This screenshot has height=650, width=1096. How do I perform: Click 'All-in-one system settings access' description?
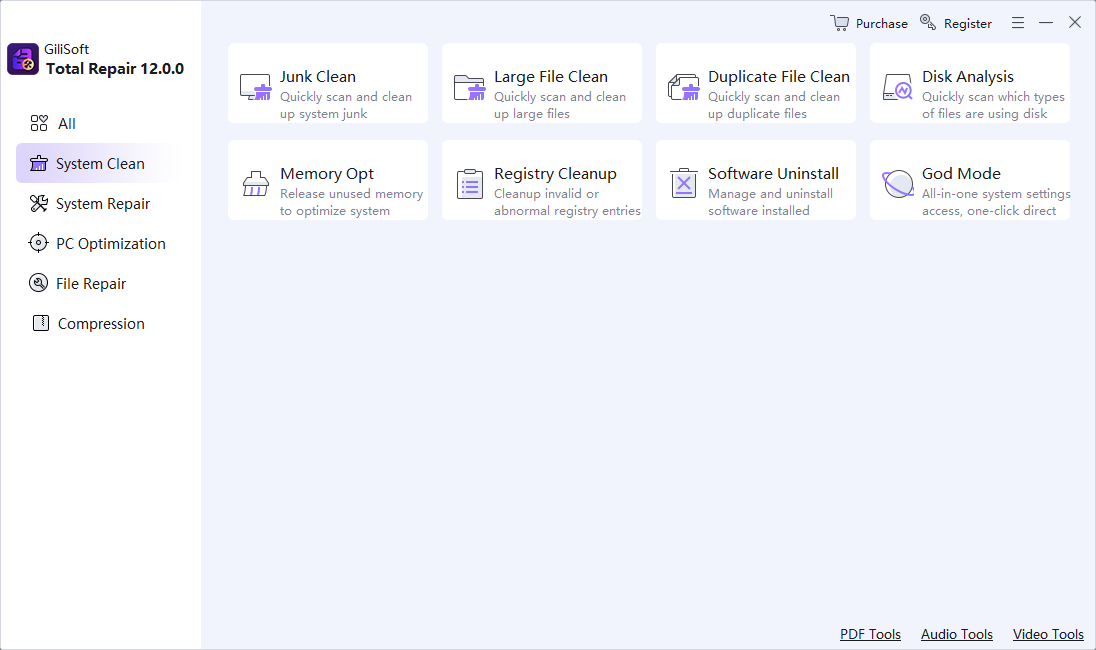[996, 202]
